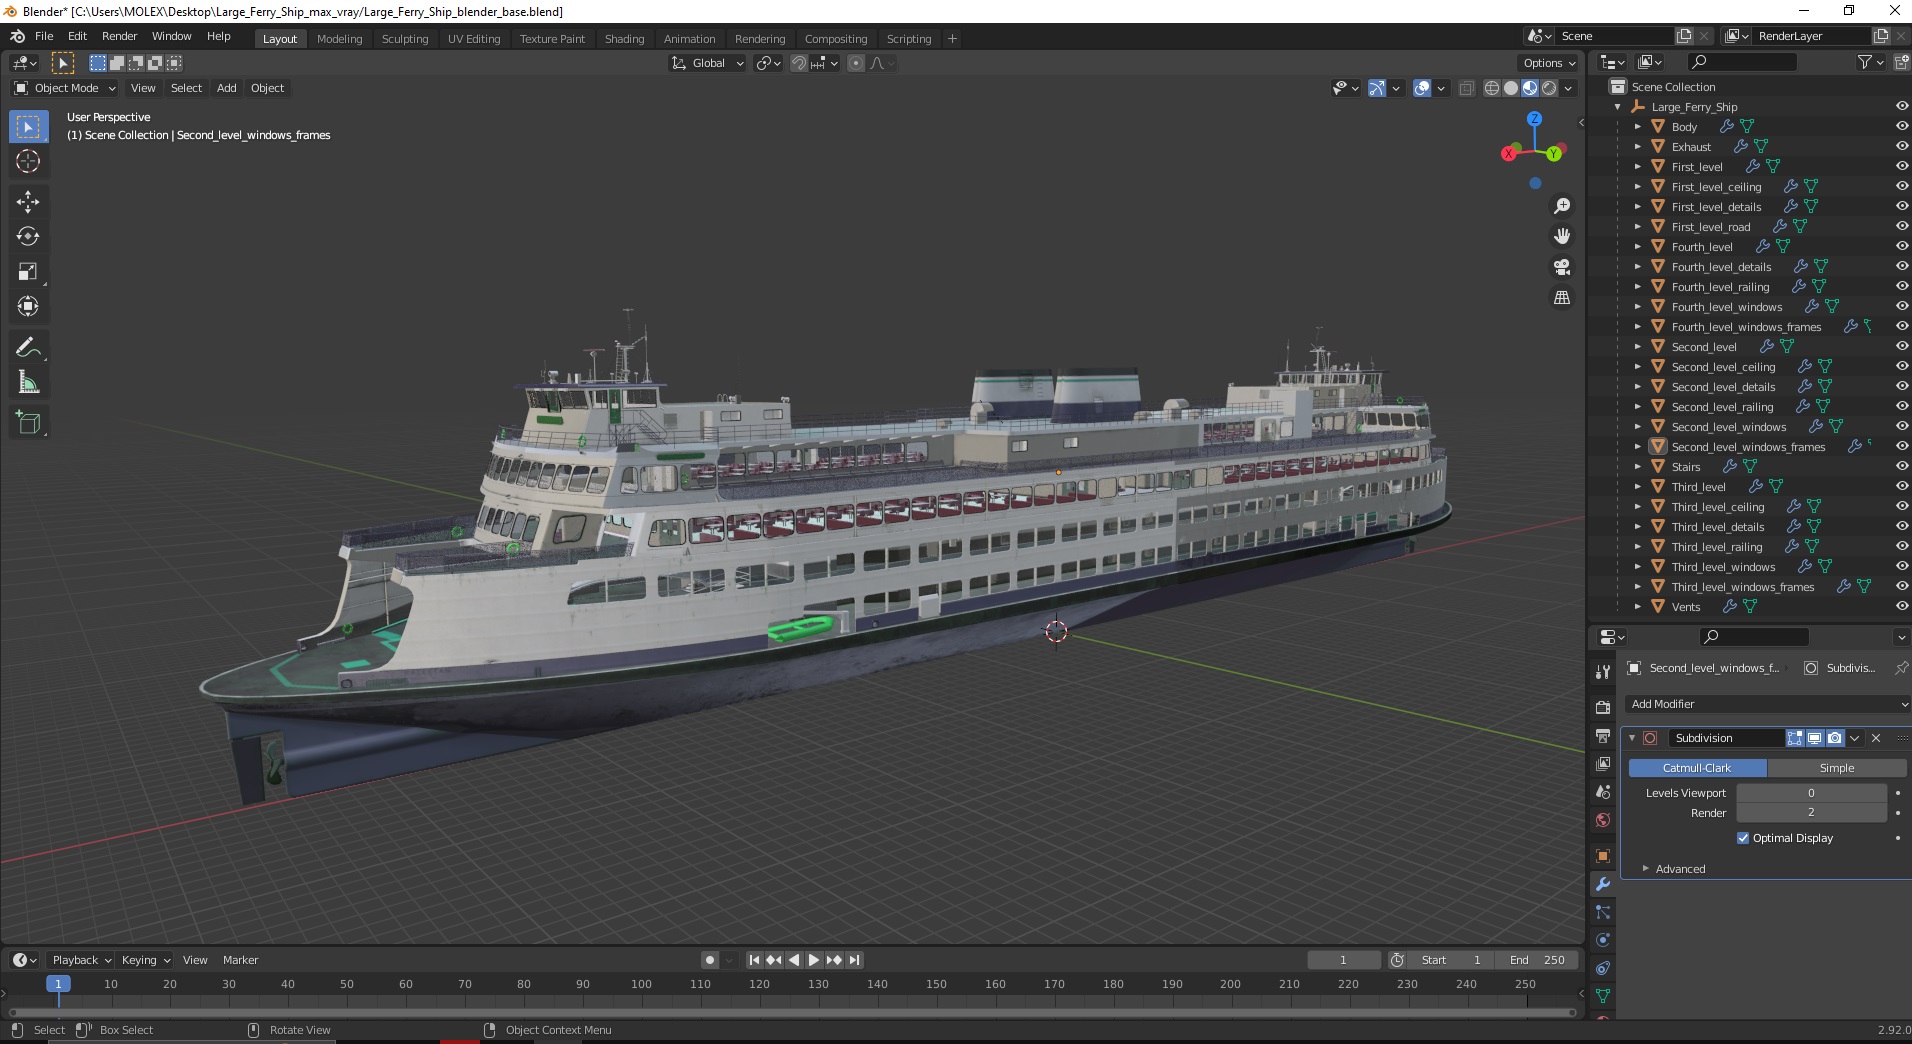Open the Object Mode dropdown
Image resolution: width=1912 pixels, height=1044 pixels.
pos(65,88)
